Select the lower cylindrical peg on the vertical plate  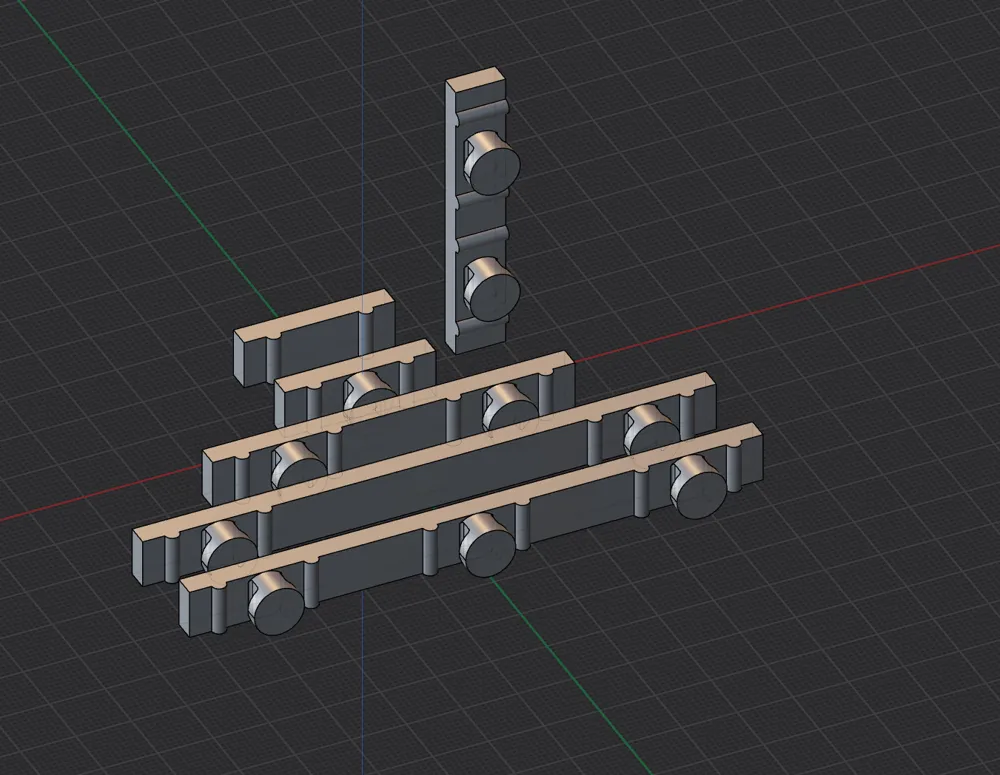click(x=490, y=285)
